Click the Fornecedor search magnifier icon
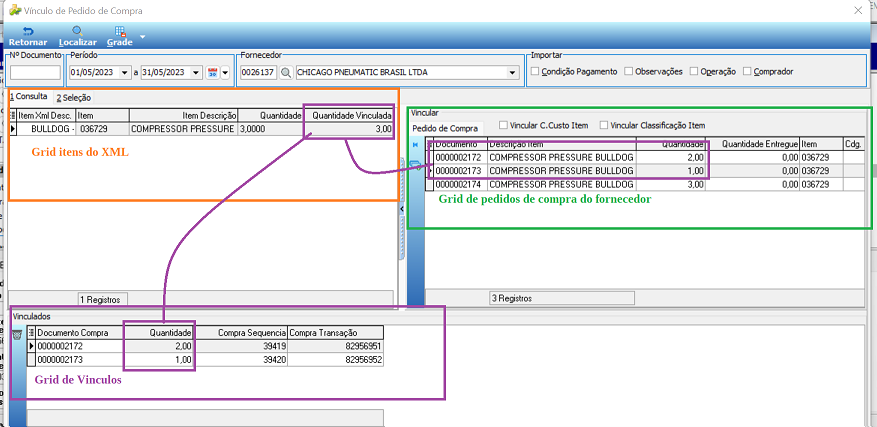 pos(286,72)
